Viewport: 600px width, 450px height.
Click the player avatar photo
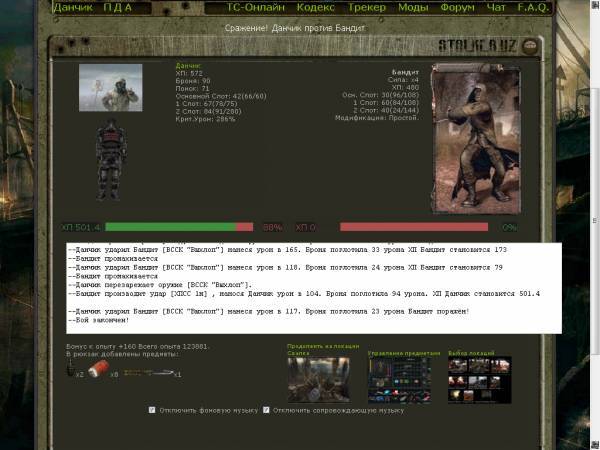[x=110, y=88]
